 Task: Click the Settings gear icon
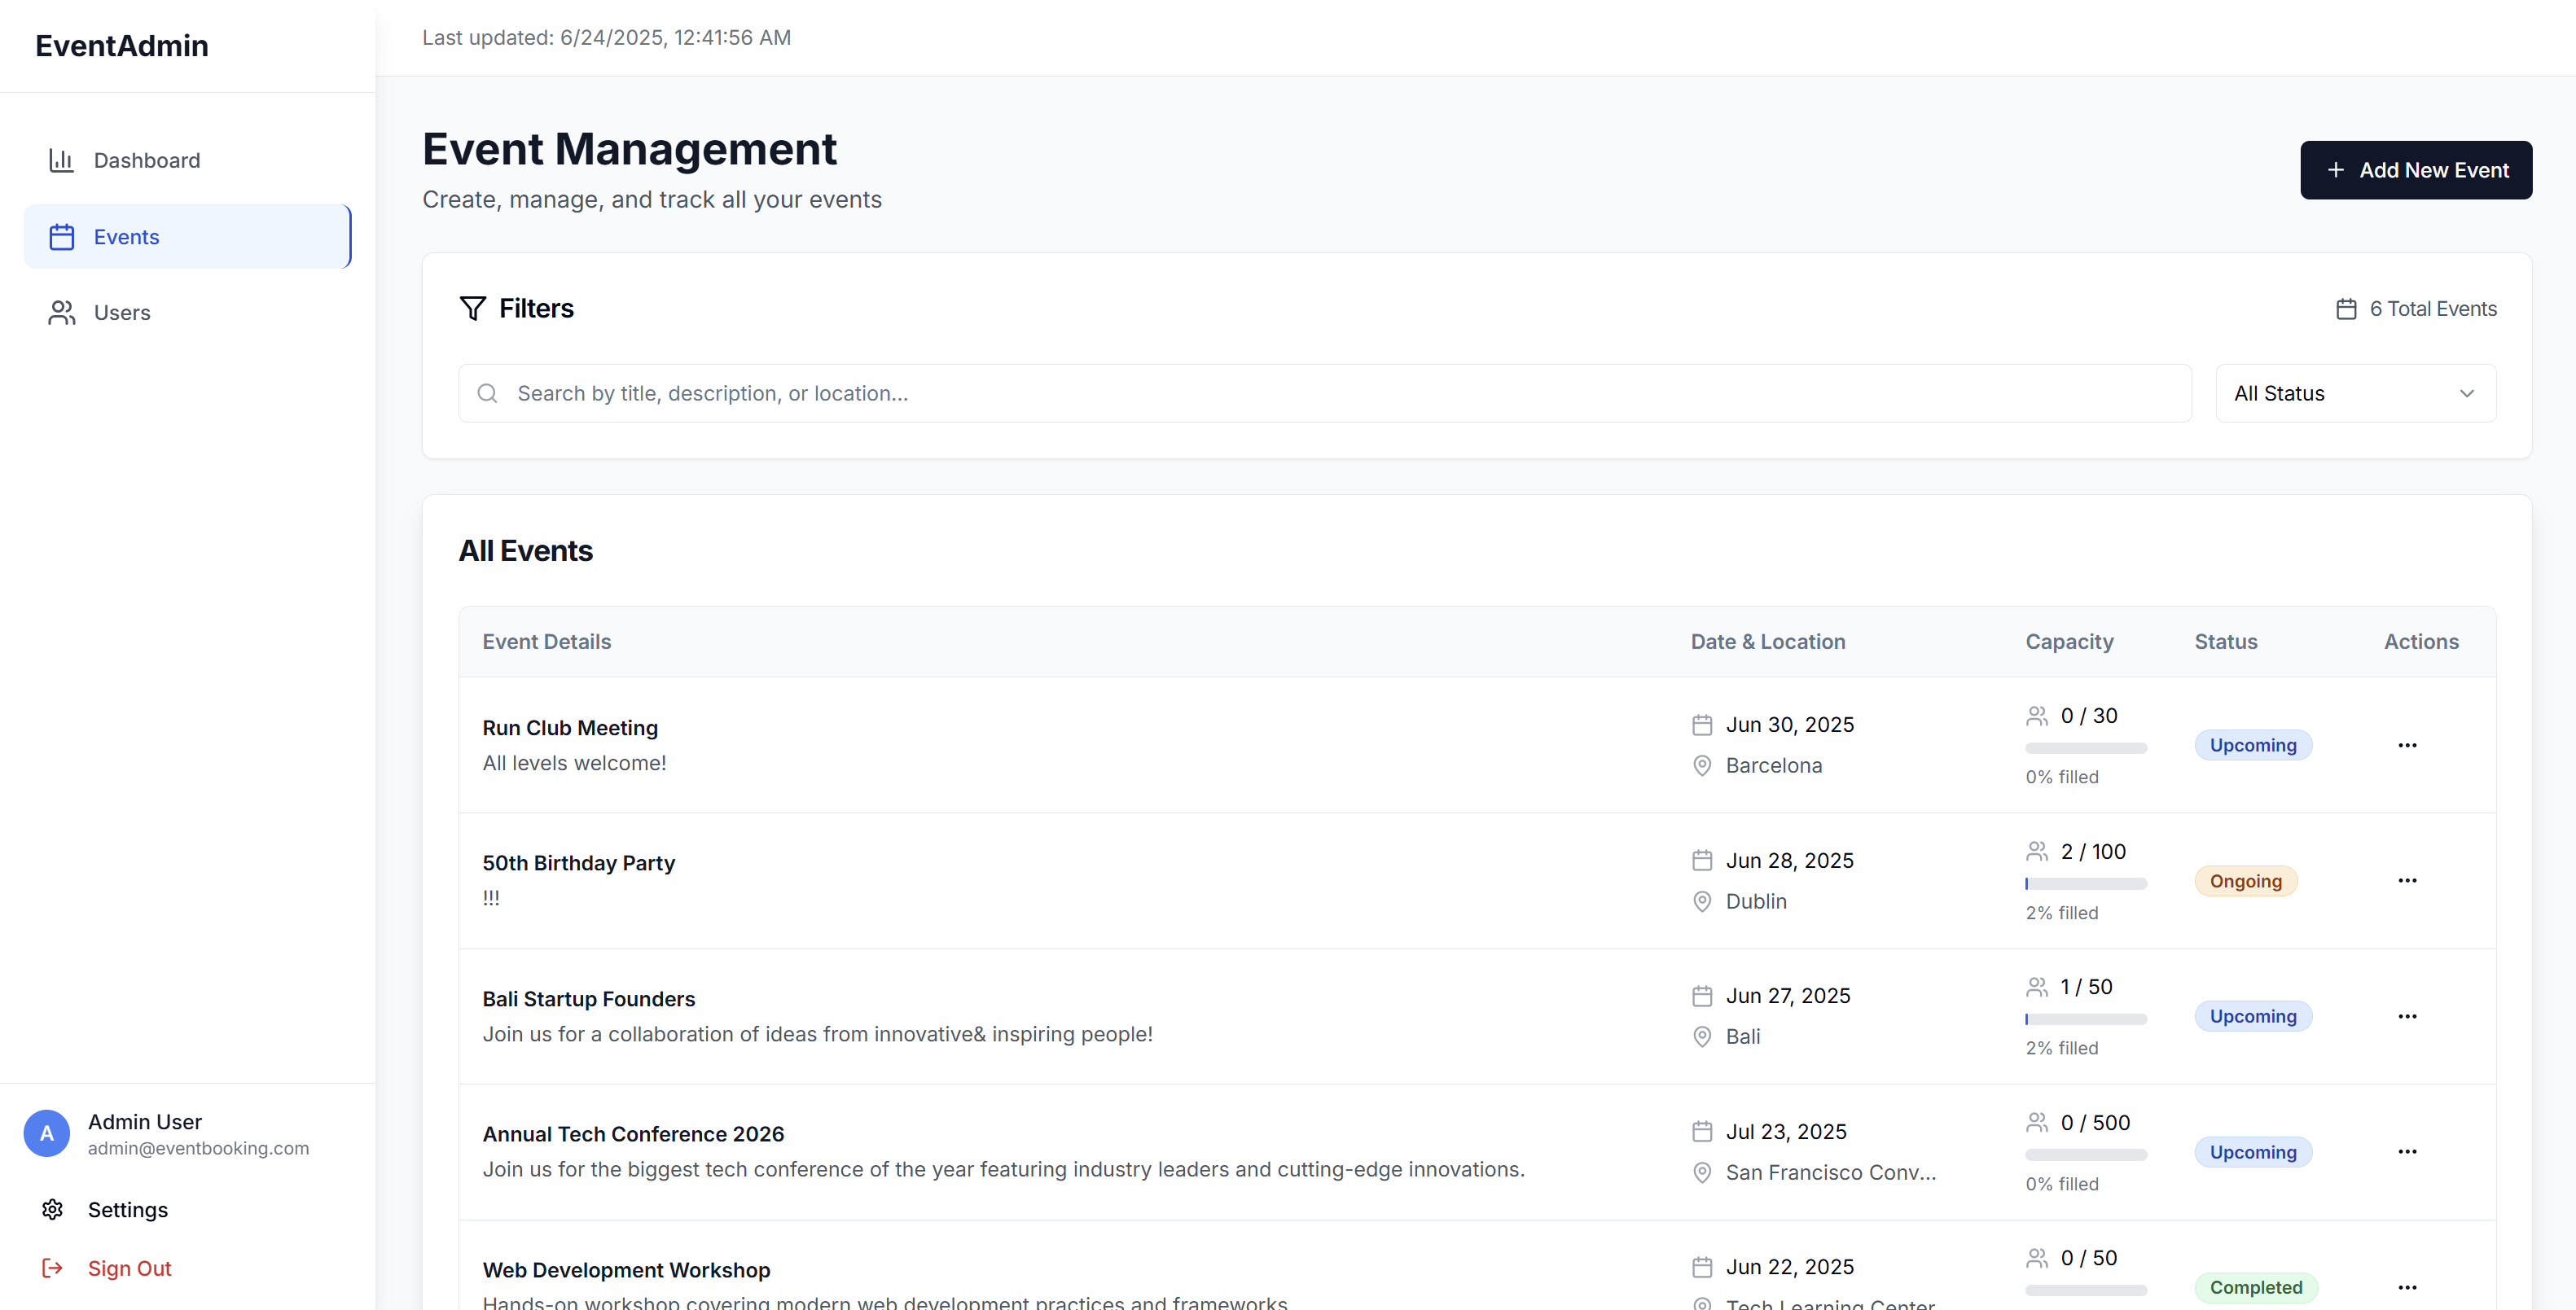click(52, 1209)
